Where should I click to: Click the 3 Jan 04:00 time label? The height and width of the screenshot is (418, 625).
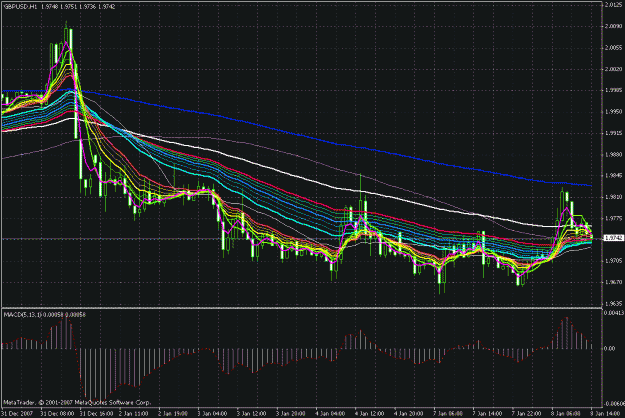tap(213, 414)
